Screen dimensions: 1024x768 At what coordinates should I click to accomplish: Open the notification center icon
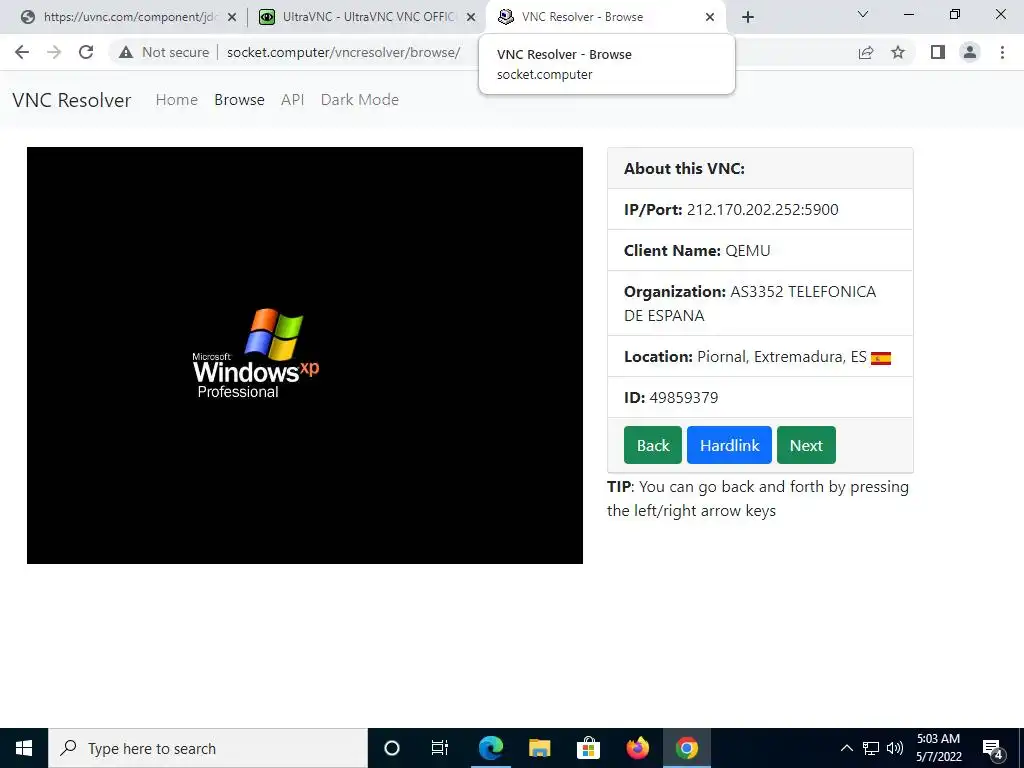click(993, 749)
